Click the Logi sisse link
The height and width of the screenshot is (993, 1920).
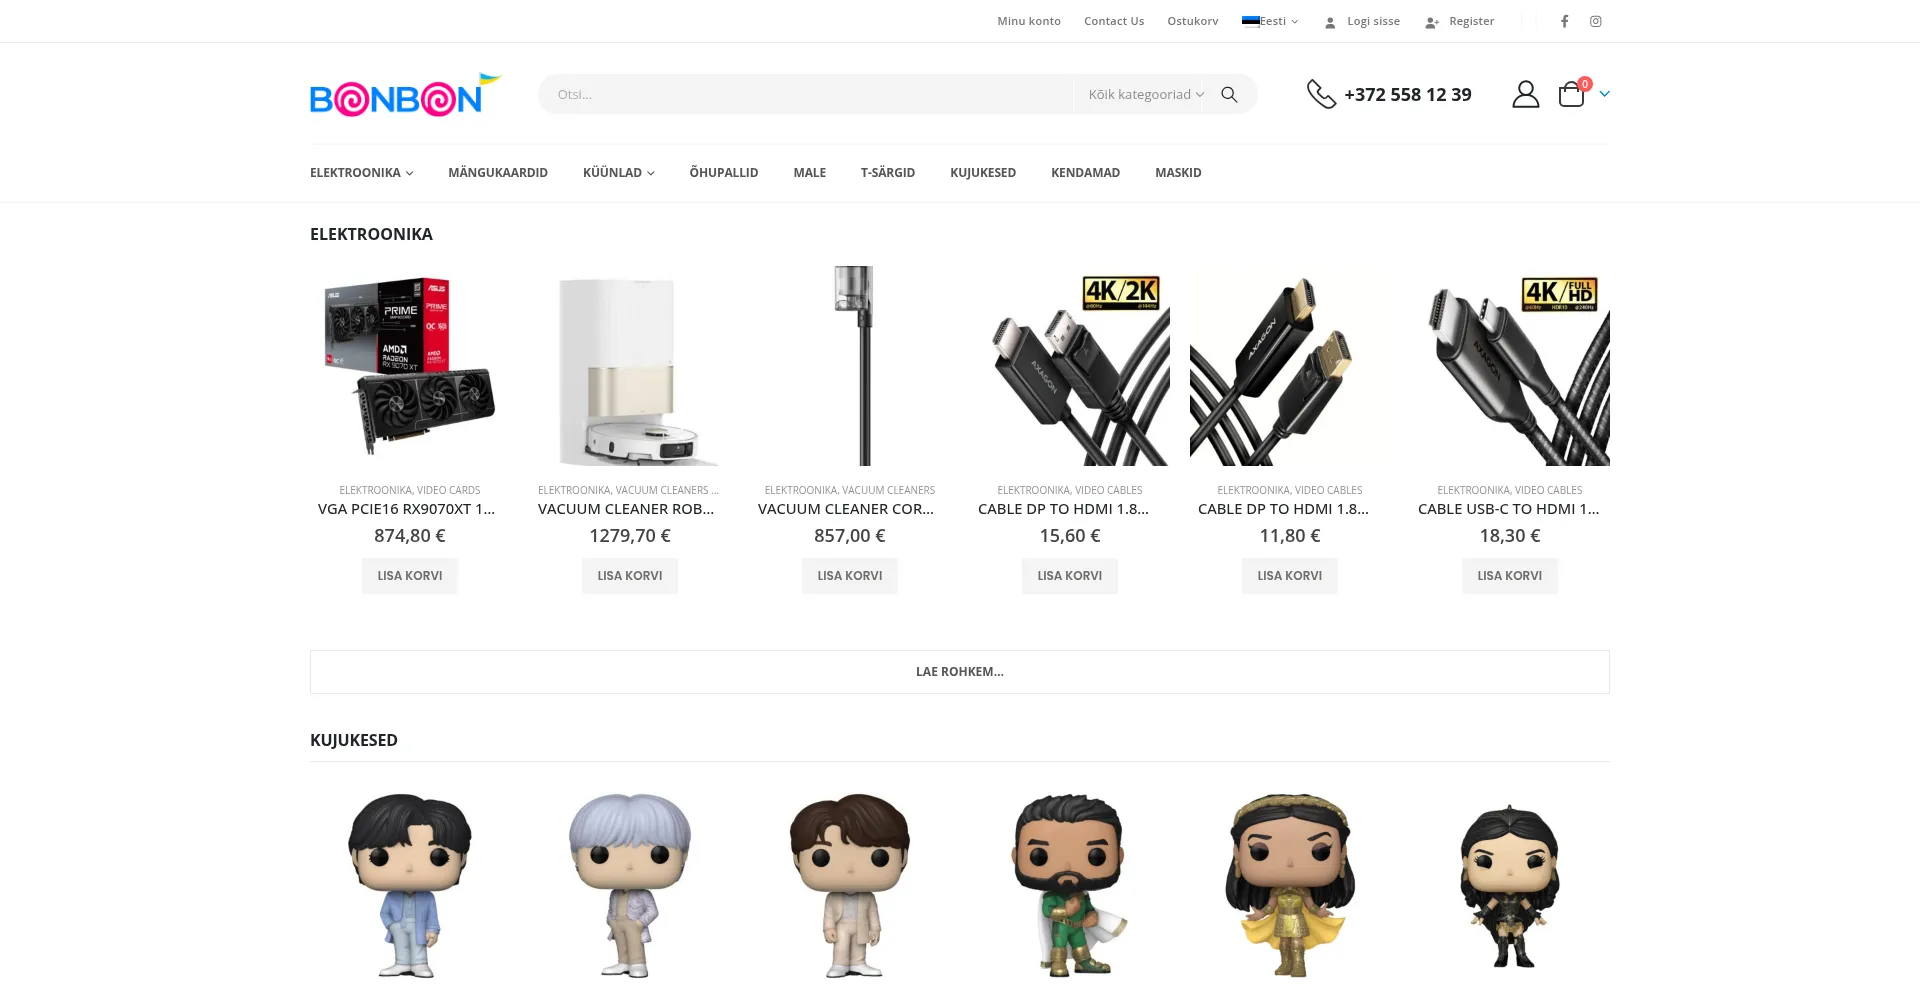[x=1373, y=21]
